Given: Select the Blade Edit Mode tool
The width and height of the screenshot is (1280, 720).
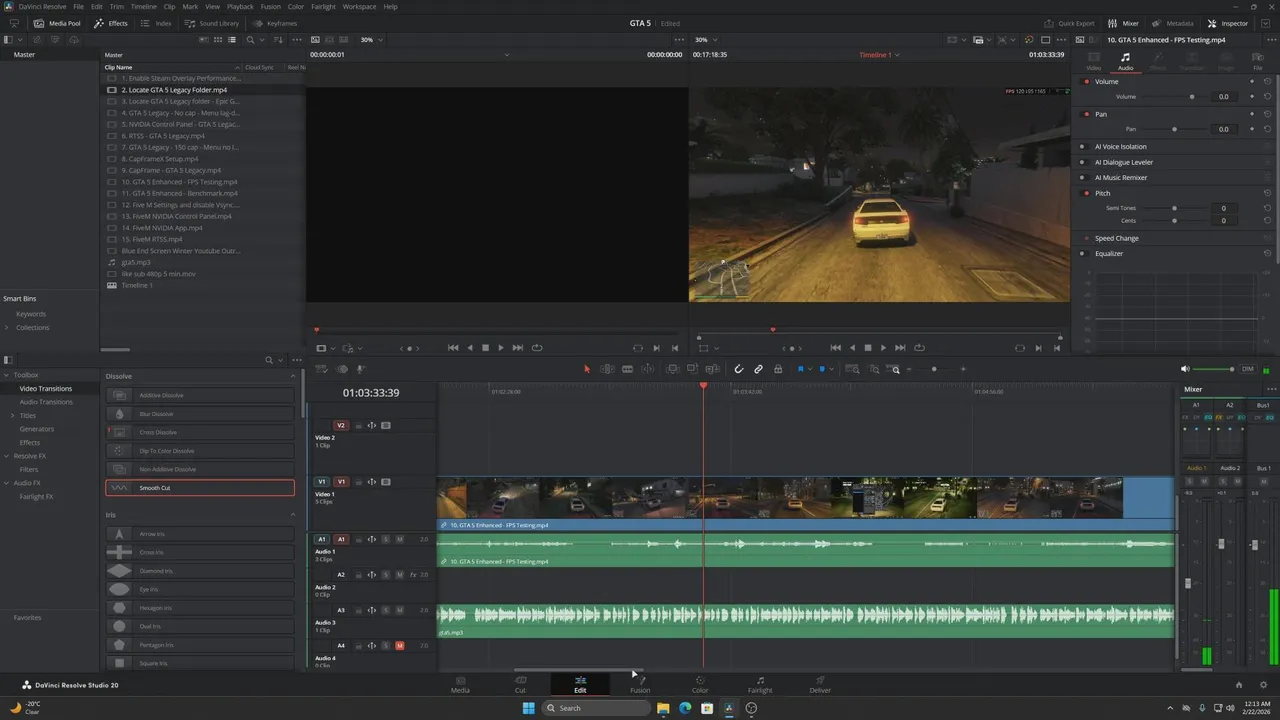Looking at the screenshot, I should coord(627,369).
